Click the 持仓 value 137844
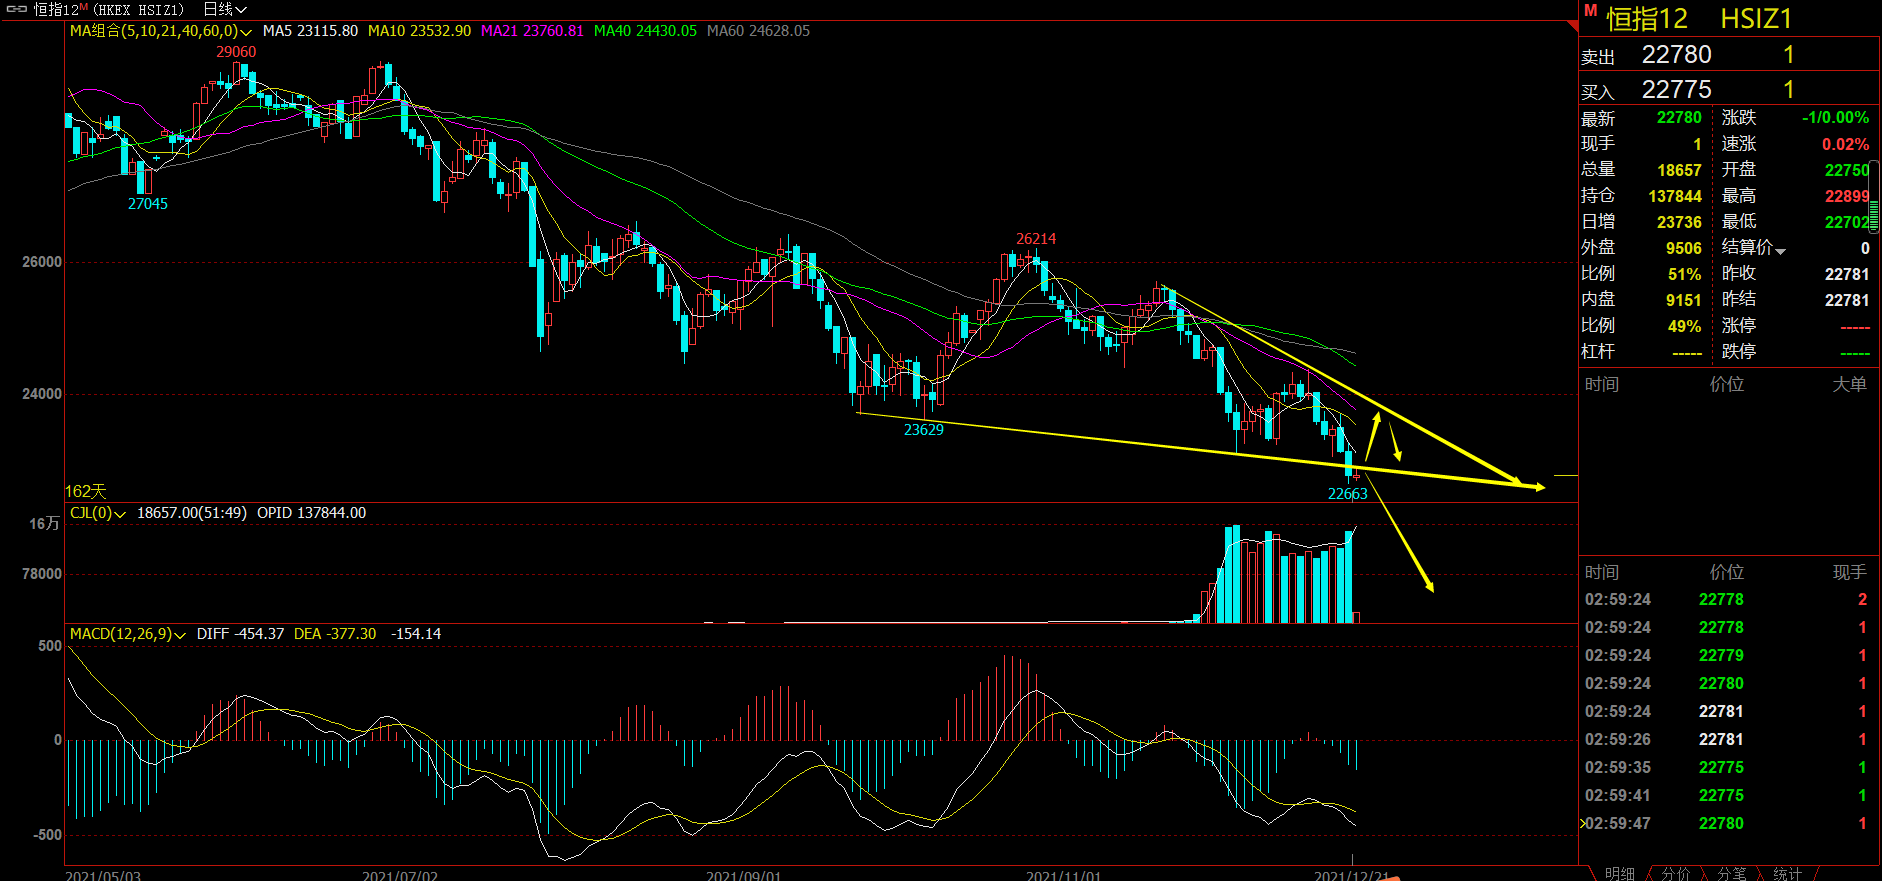The image size is (1882, 881). click(1675, 196)
